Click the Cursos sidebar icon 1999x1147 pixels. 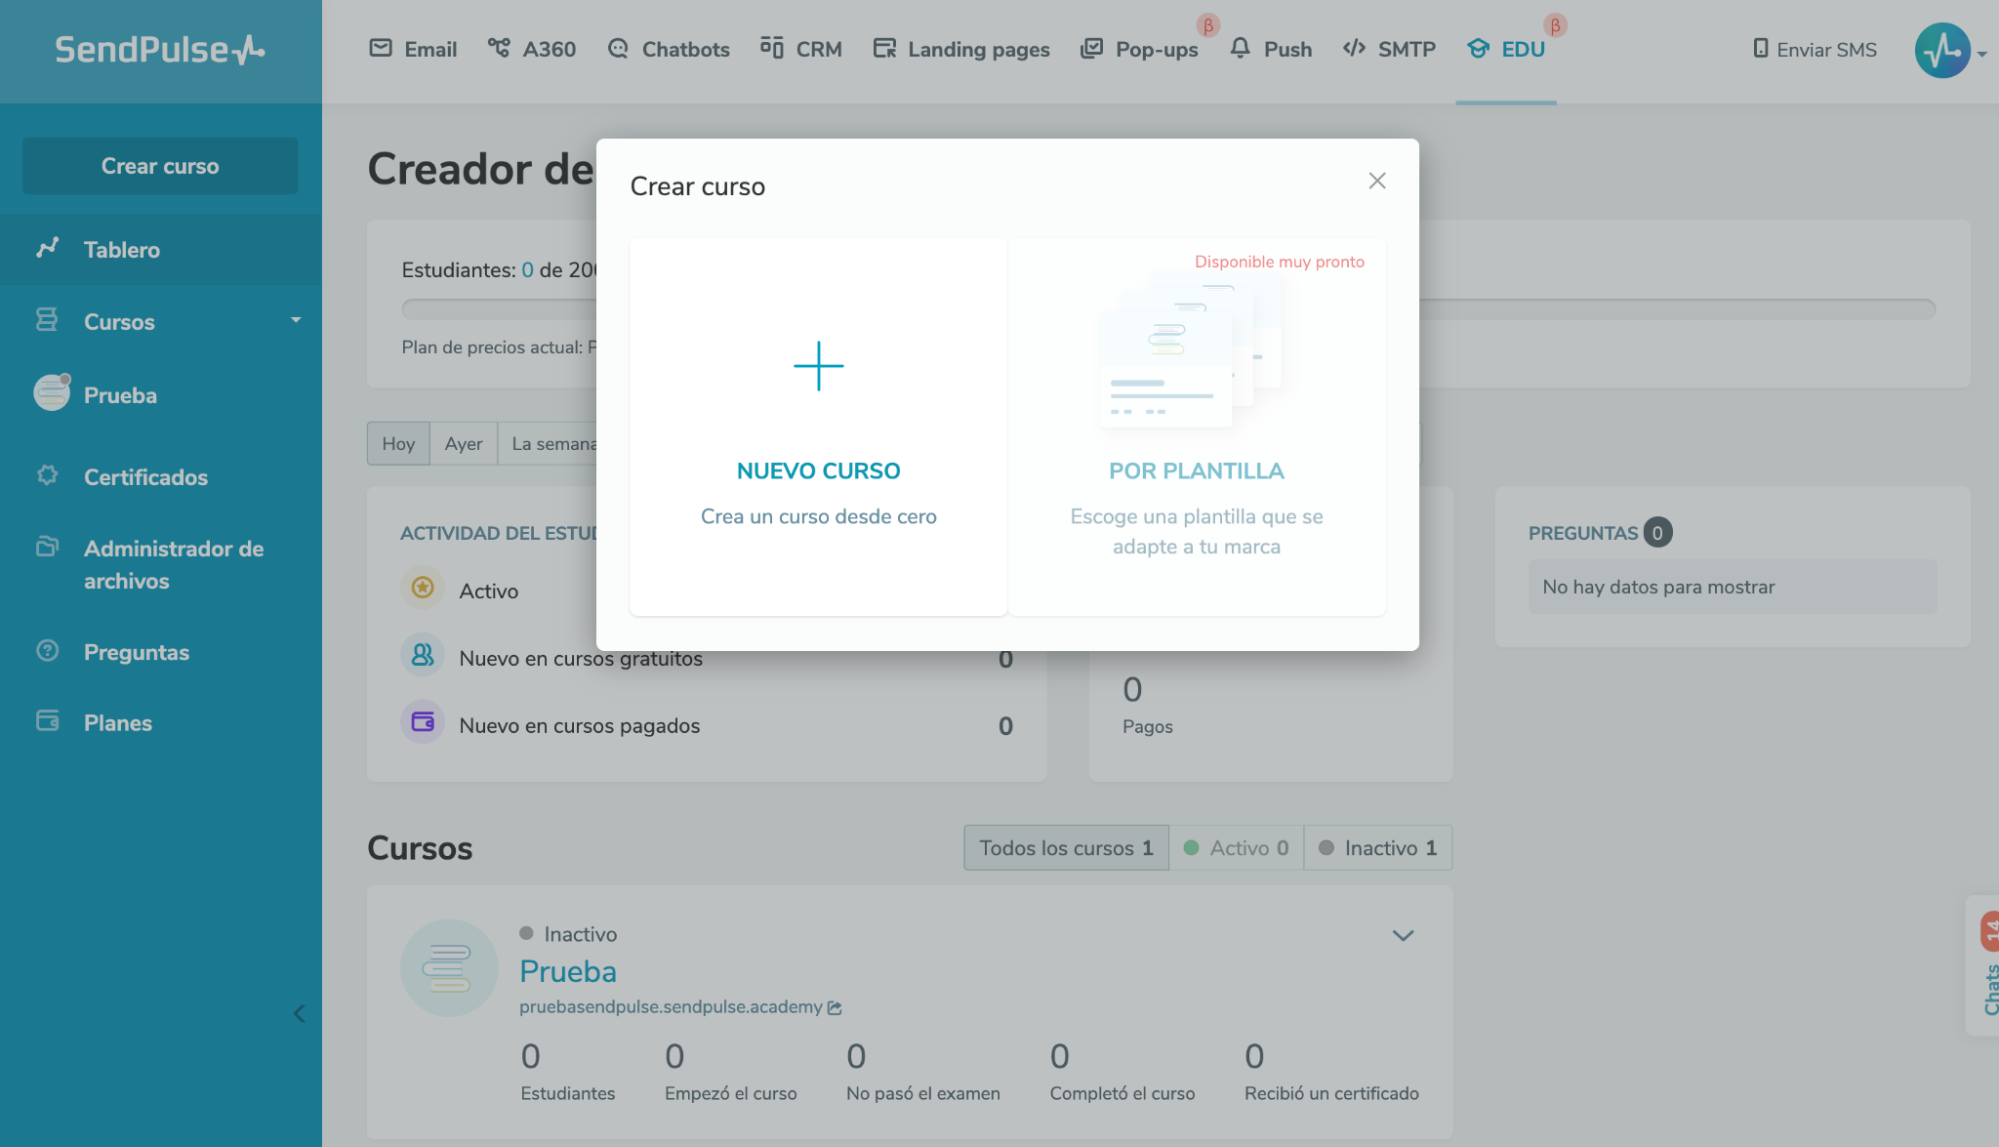47,320
